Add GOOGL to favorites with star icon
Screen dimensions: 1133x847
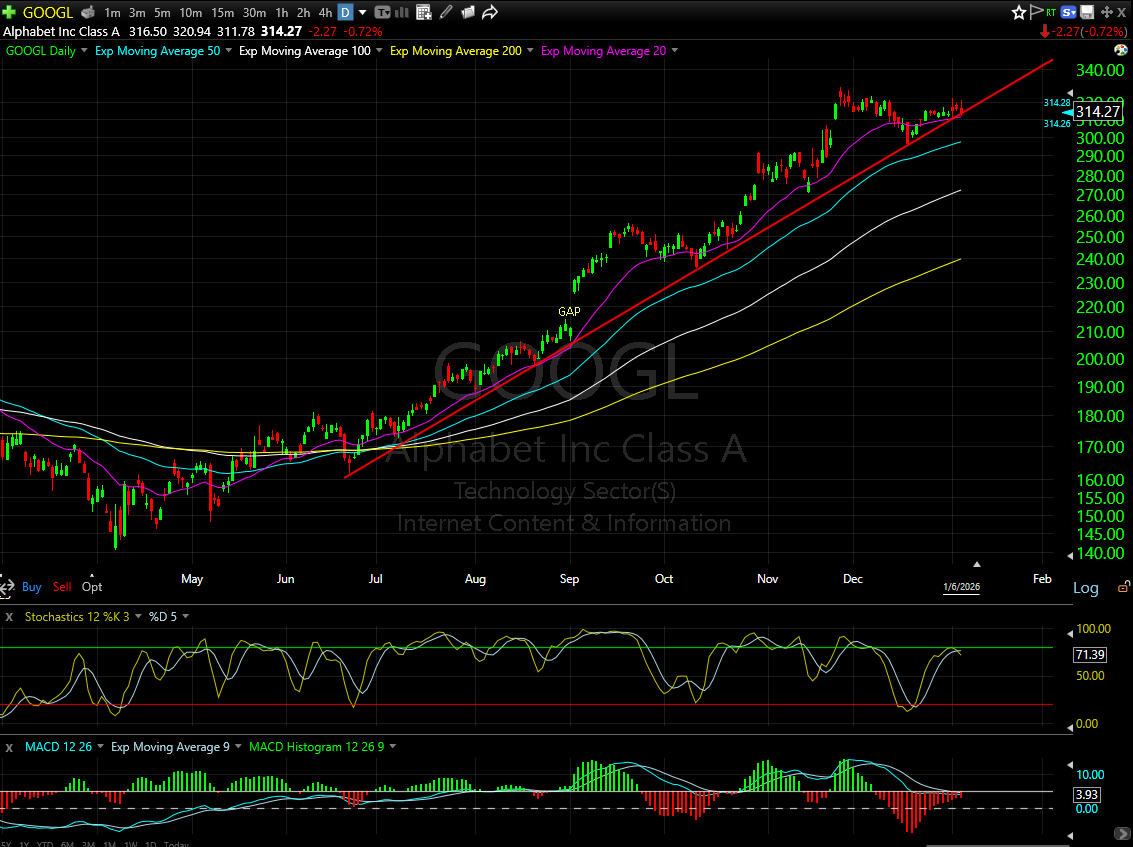point(1018,12)
